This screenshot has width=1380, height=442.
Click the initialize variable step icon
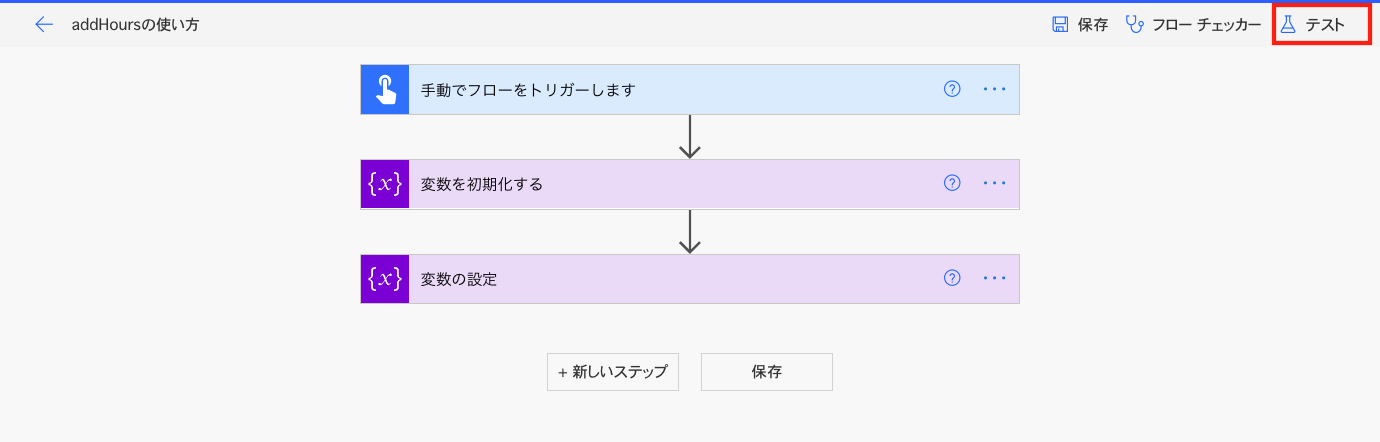(385, 184)
